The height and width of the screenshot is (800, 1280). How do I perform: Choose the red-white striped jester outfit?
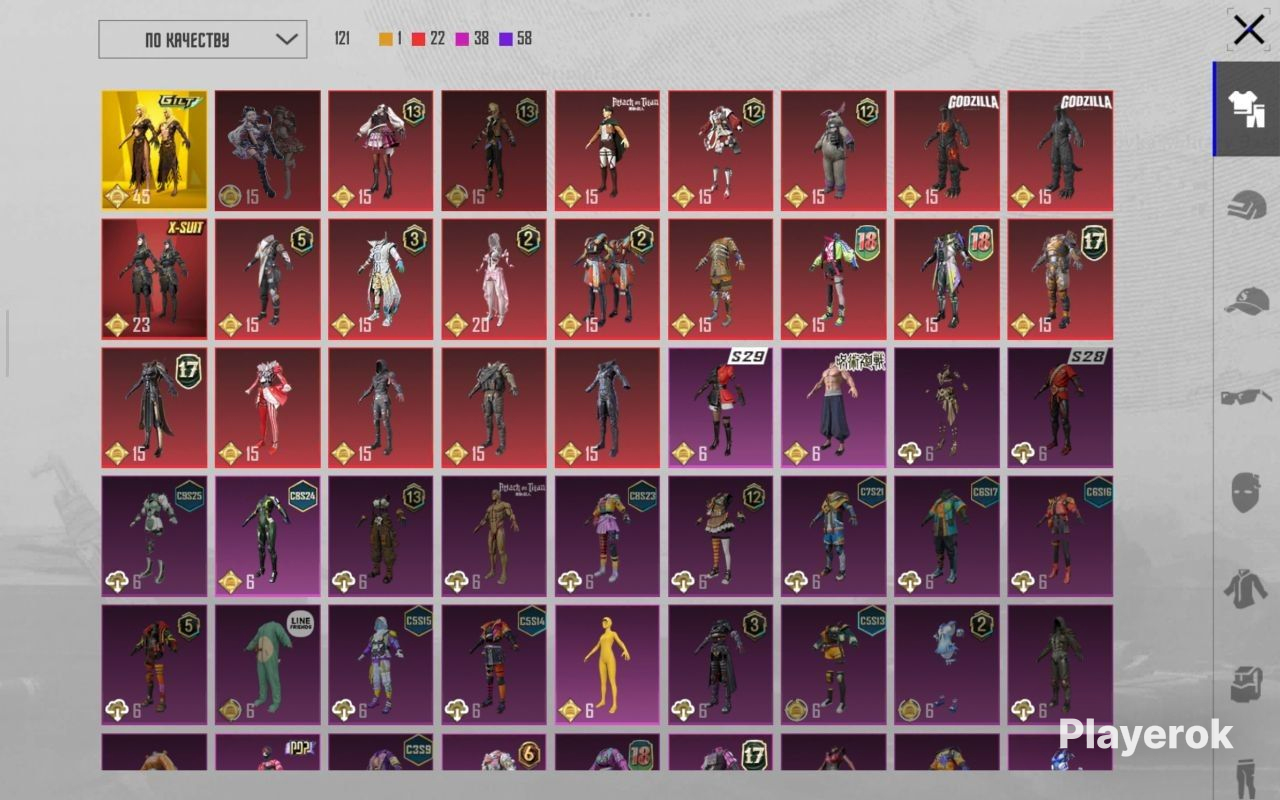[268, 407]
